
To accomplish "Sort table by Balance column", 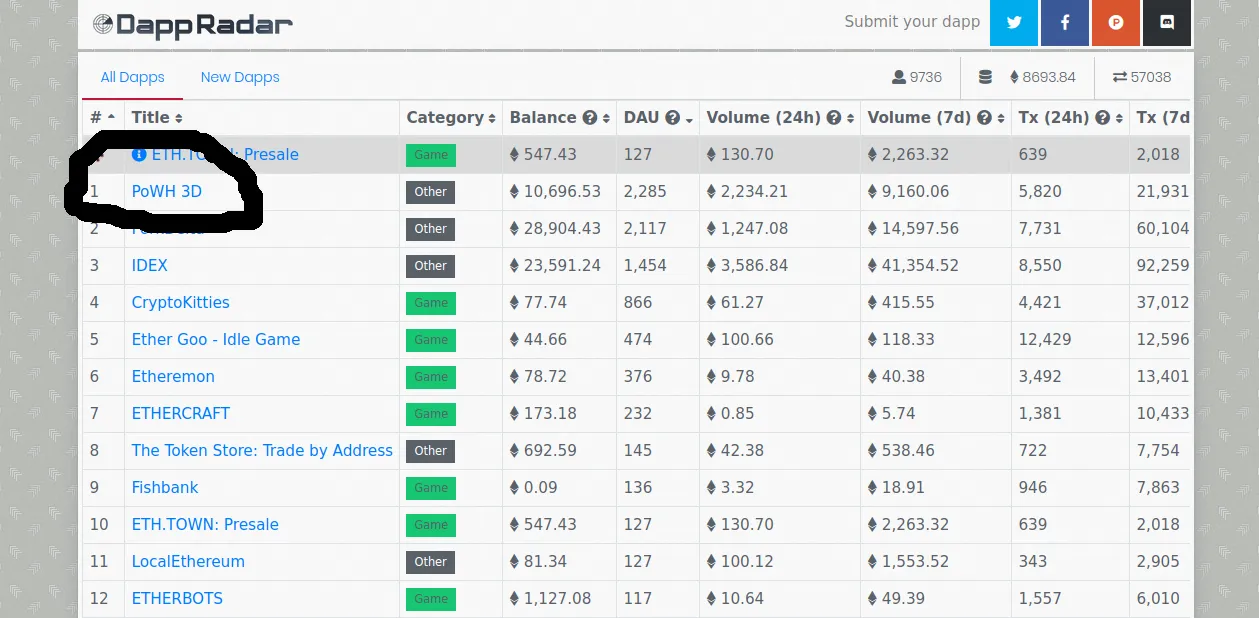I will (559, 118).
